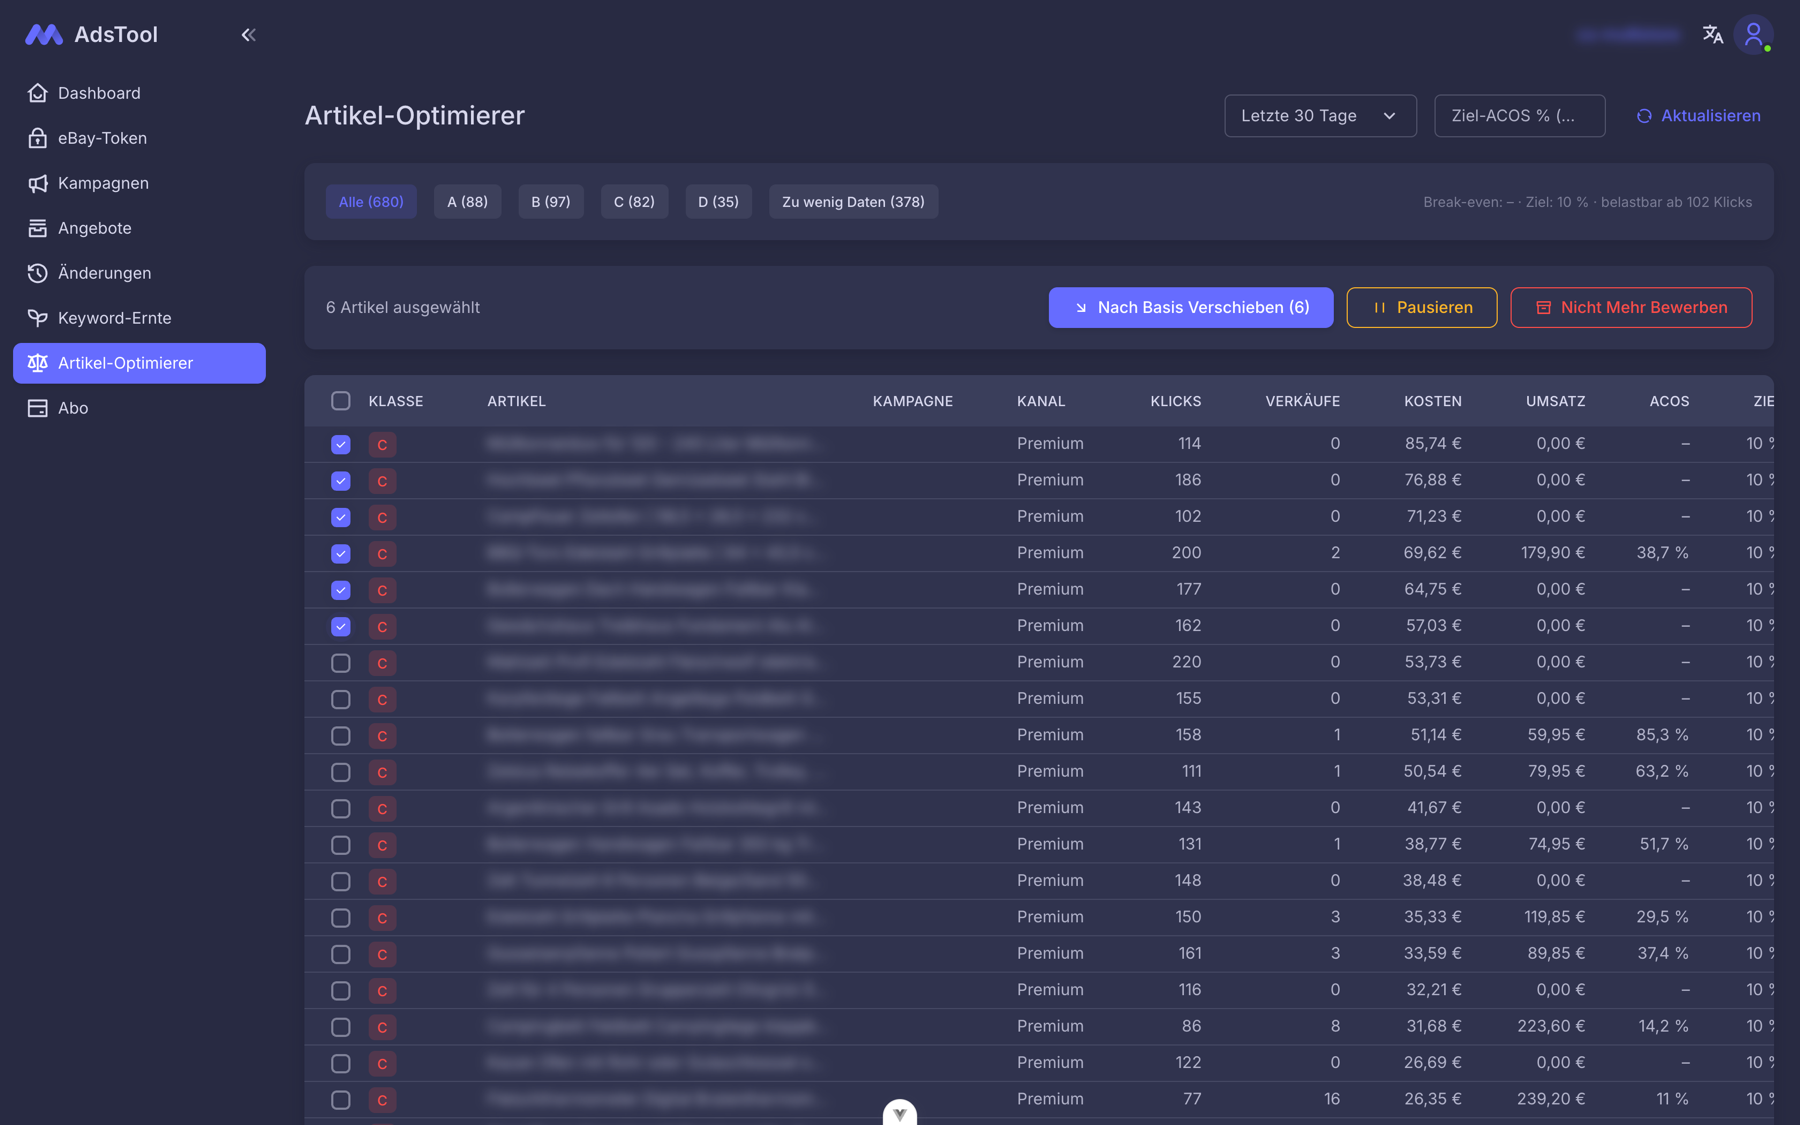
Task: Click the Änderungen history icon
Action: pos(38,273)
